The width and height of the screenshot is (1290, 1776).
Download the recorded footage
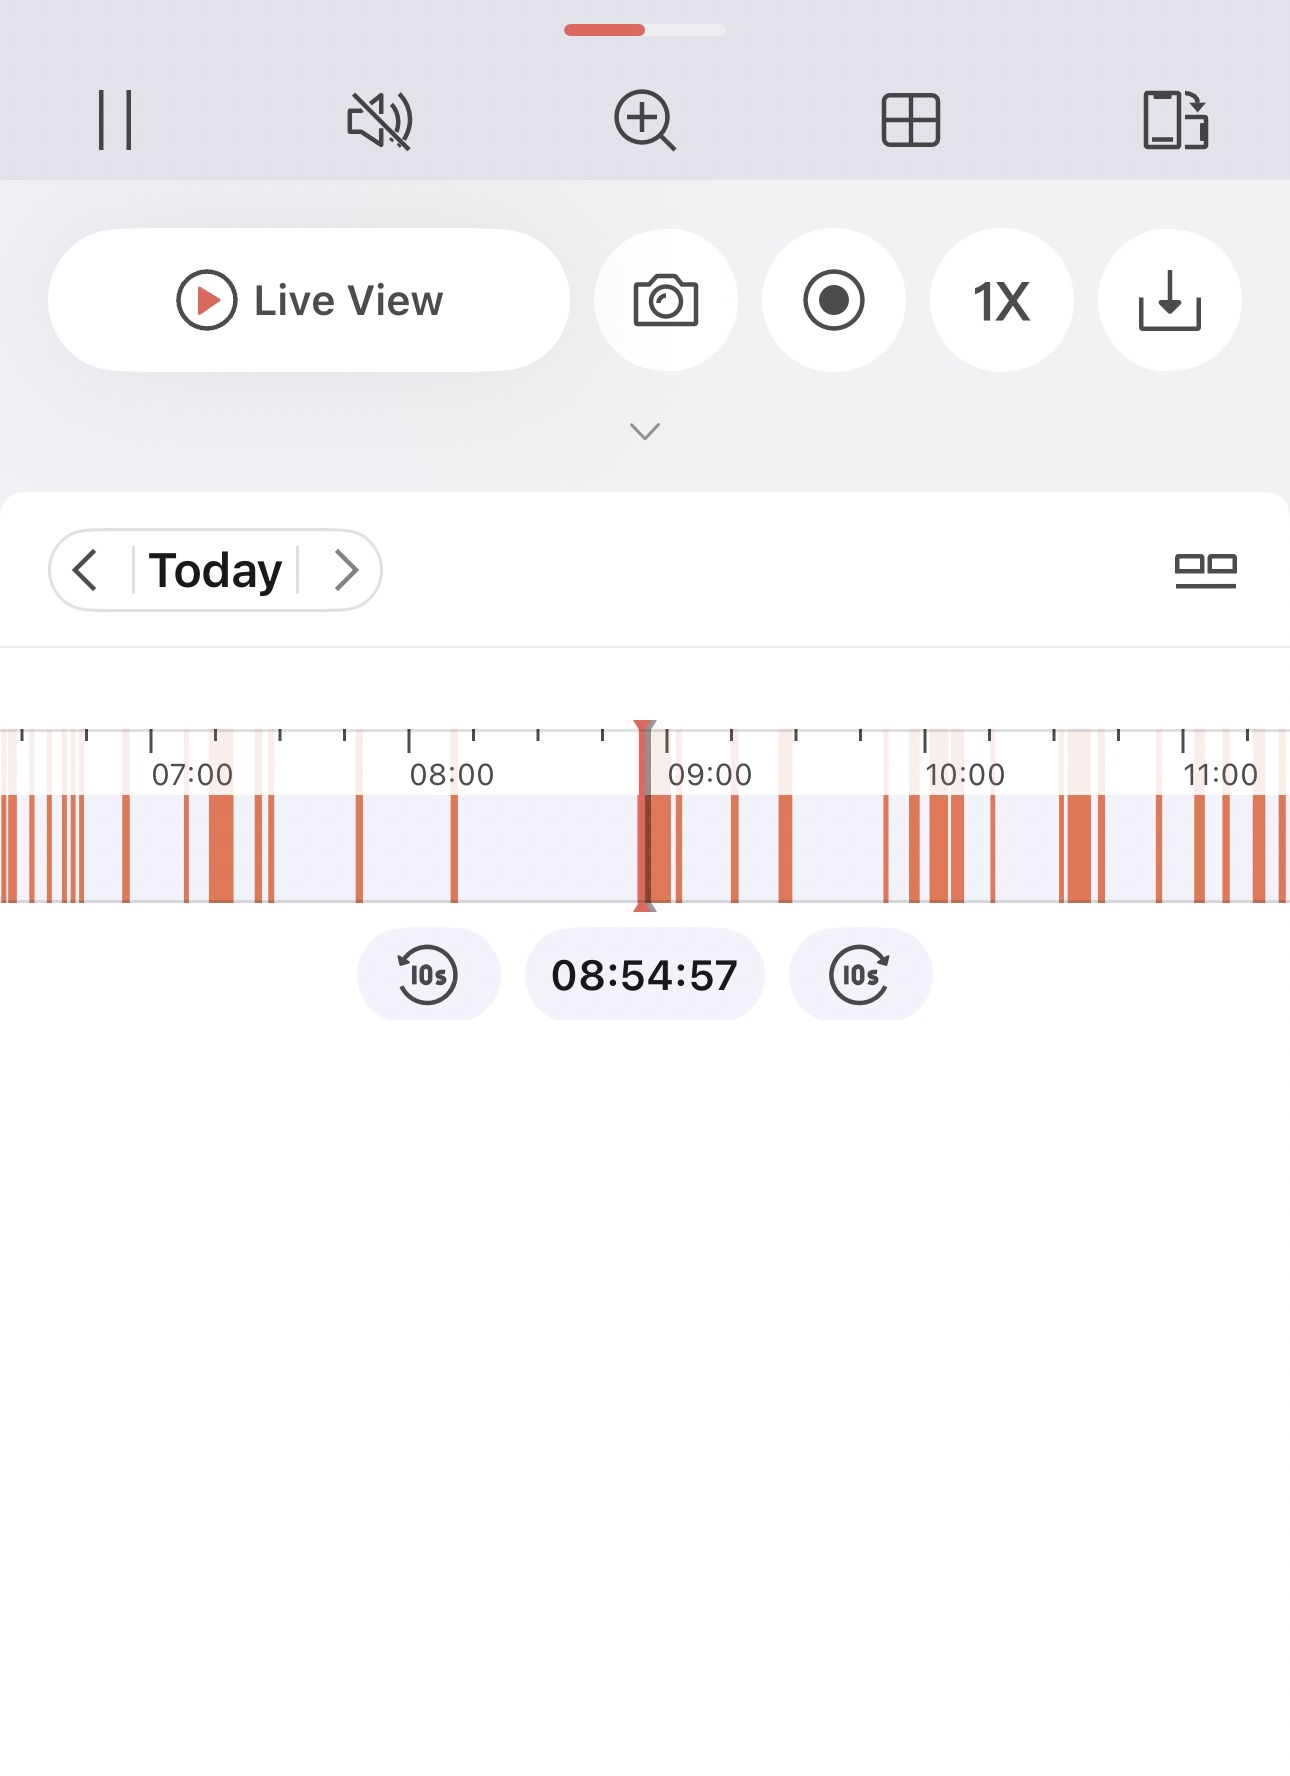[x=1169, y=300]
